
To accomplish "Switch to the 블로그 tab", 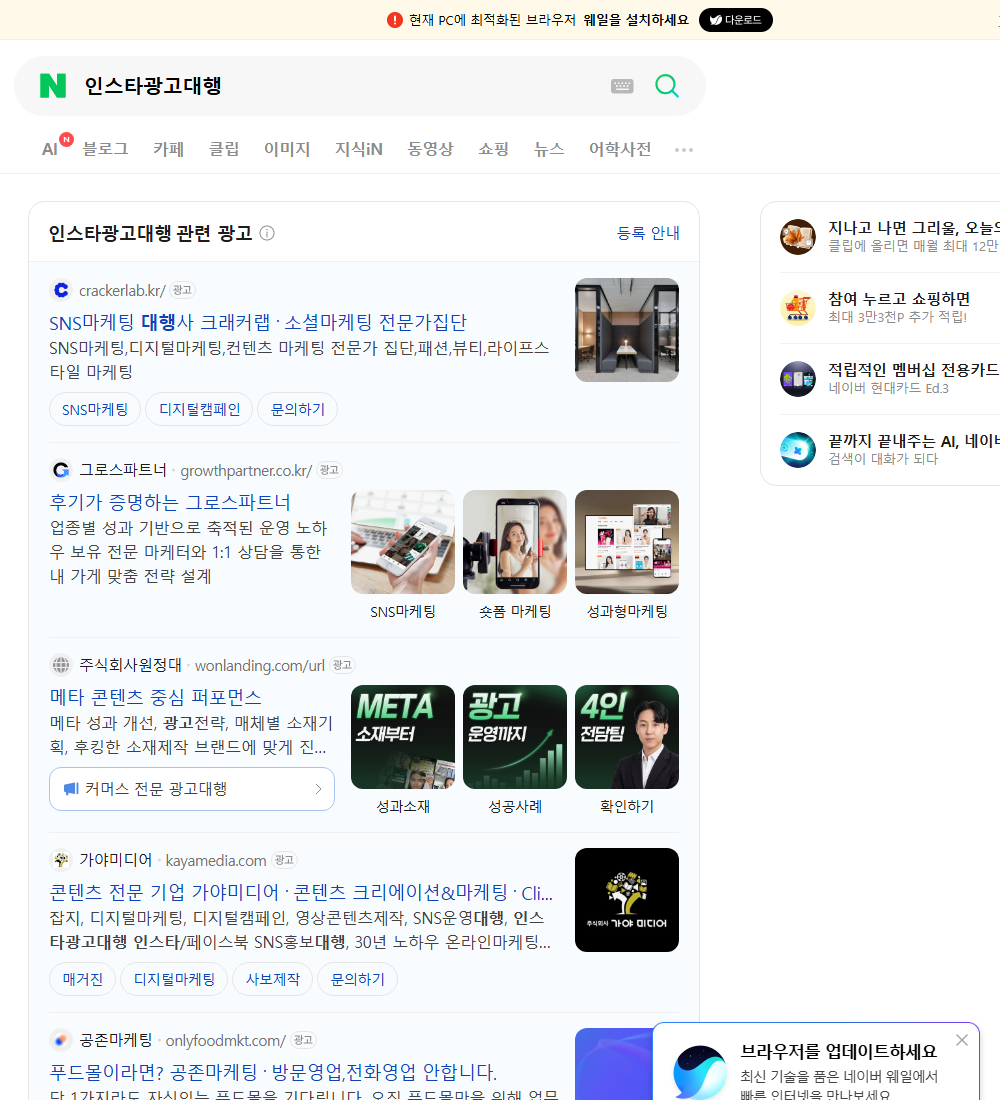I will click(105, 149).
